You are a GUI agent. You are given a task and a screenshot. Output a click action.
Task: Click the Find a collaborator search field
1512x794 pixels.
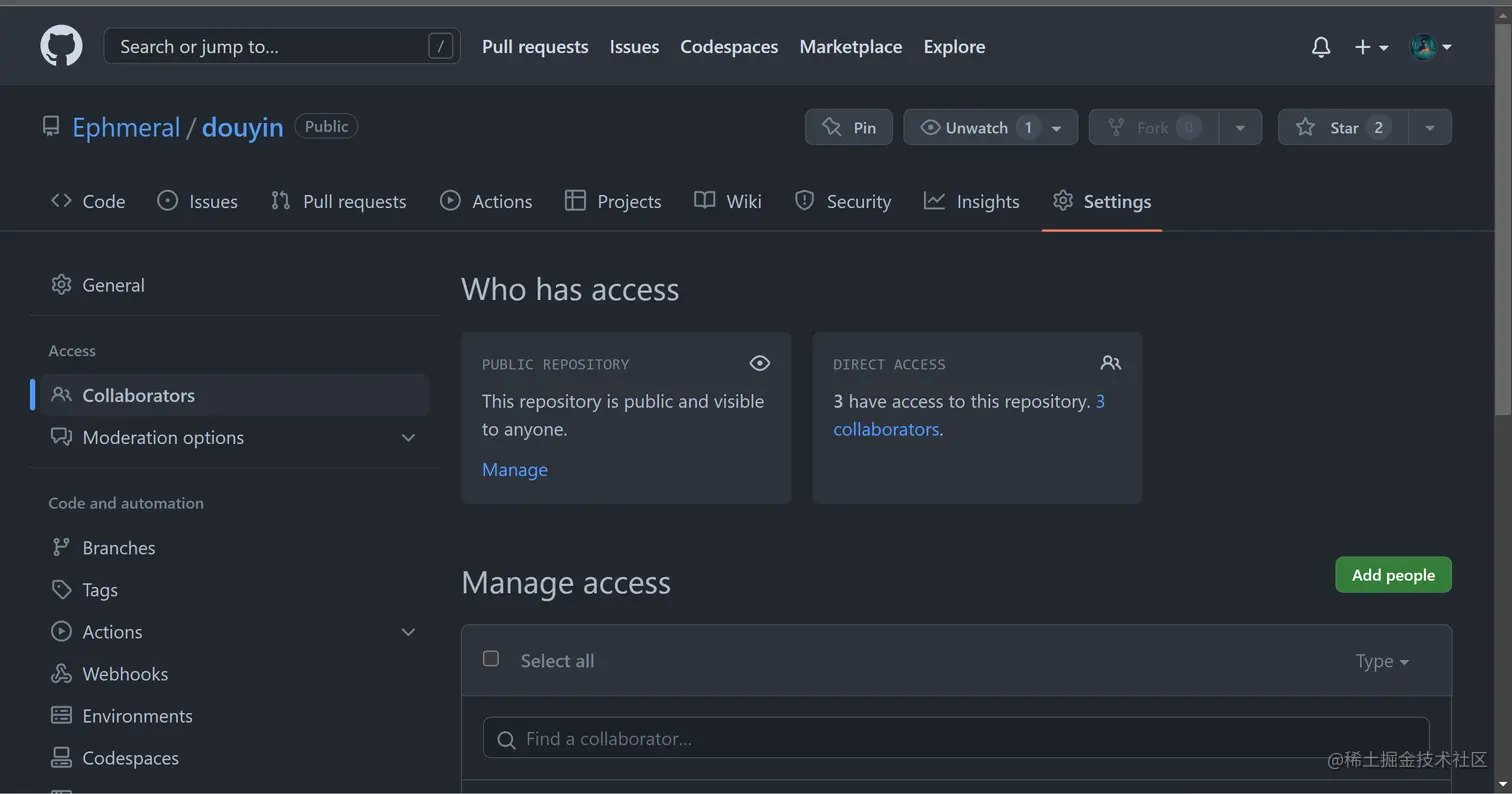point(955,739)
